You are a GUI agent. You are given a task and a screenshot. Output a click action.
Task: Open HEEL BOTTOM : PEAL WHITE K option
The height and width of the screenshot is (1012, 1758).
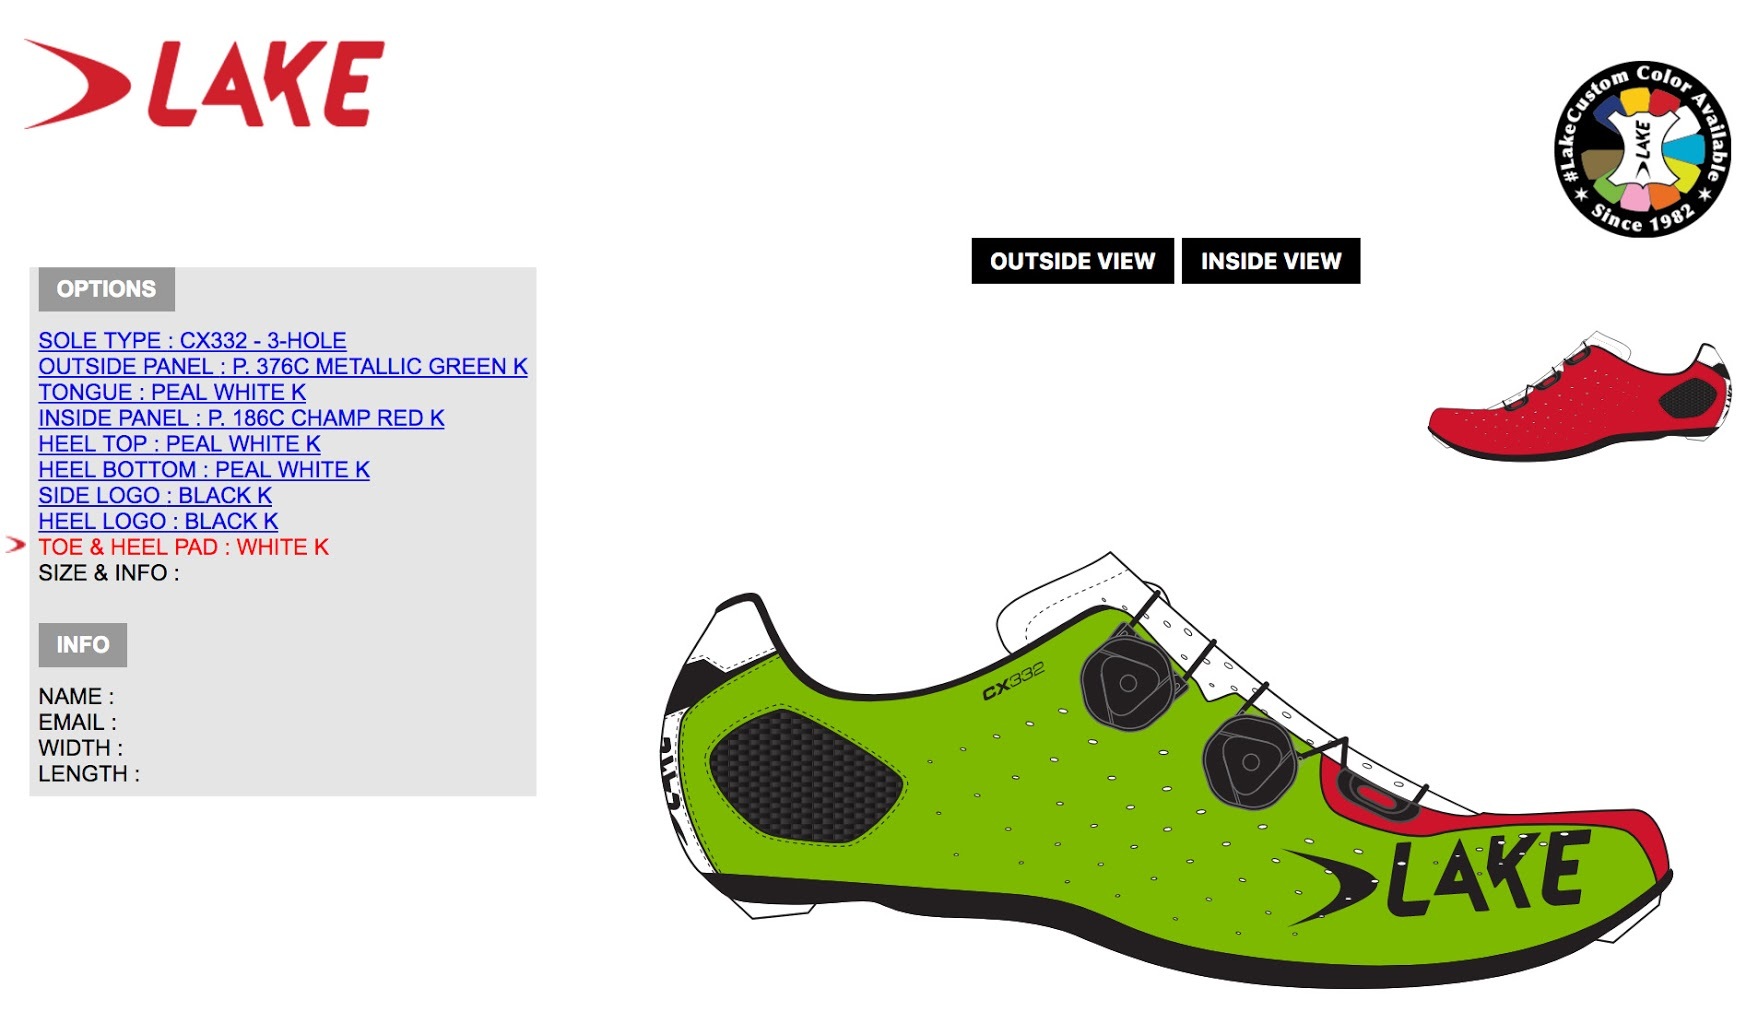(204, 470)
